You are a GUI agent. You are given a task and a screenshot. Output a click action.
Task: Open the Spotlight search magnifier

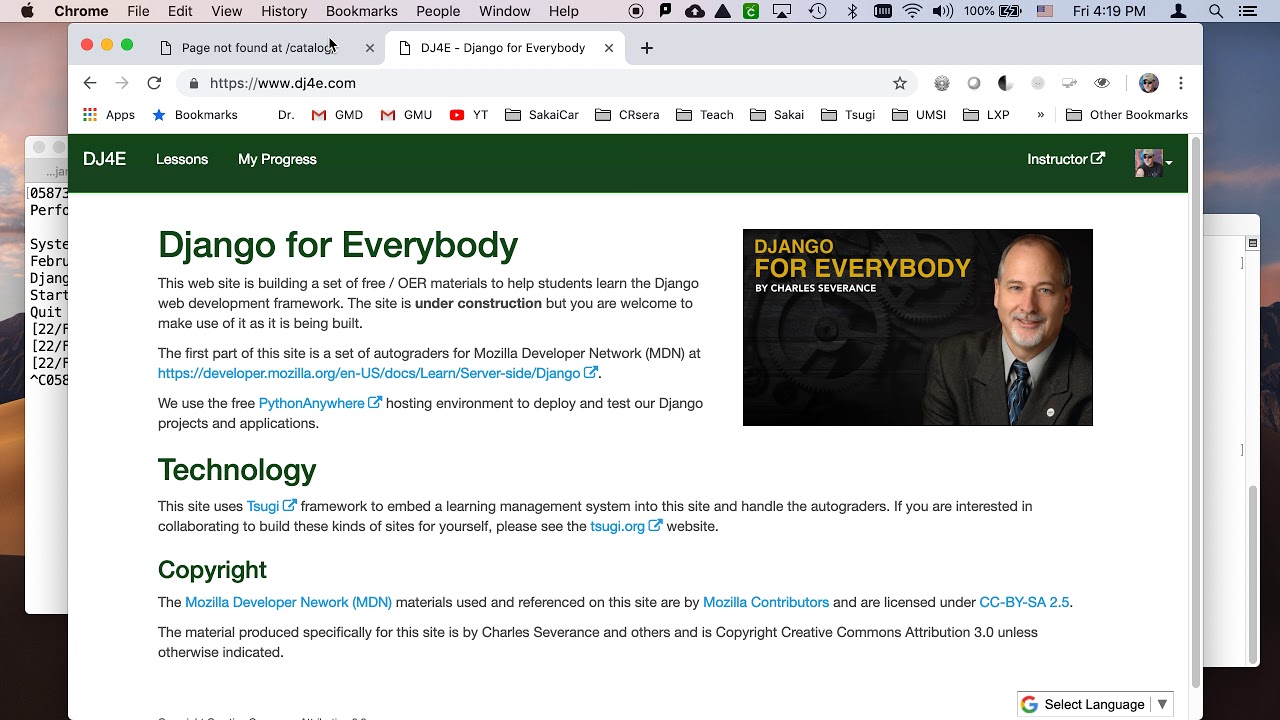[1216, 11]
